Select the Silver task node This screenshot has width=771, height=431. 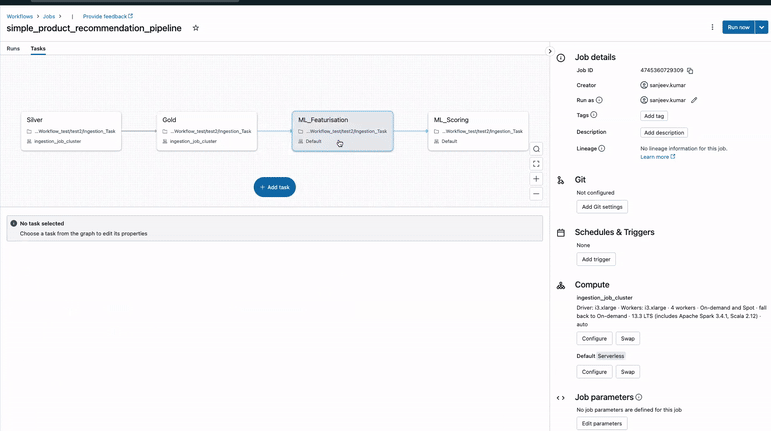pyautogui.click(x=71, y=130)
